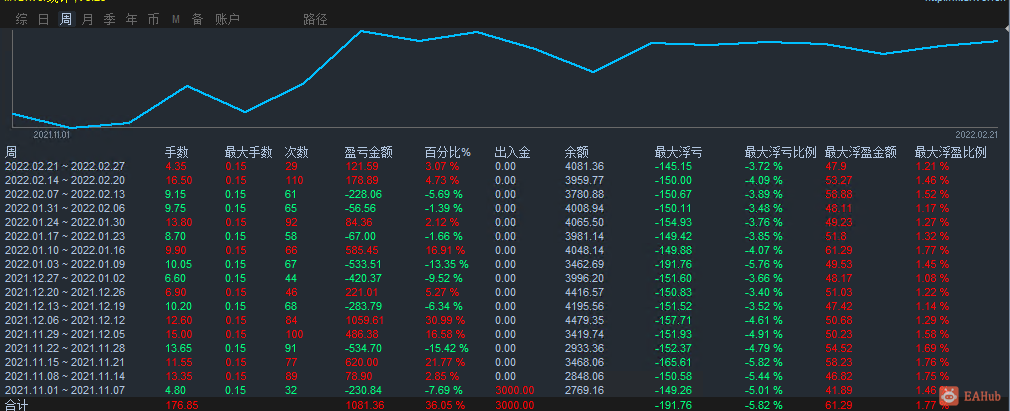The image size is (1010, 411).
Task: Click the 次数 column header
Action: tap(296, 153)
